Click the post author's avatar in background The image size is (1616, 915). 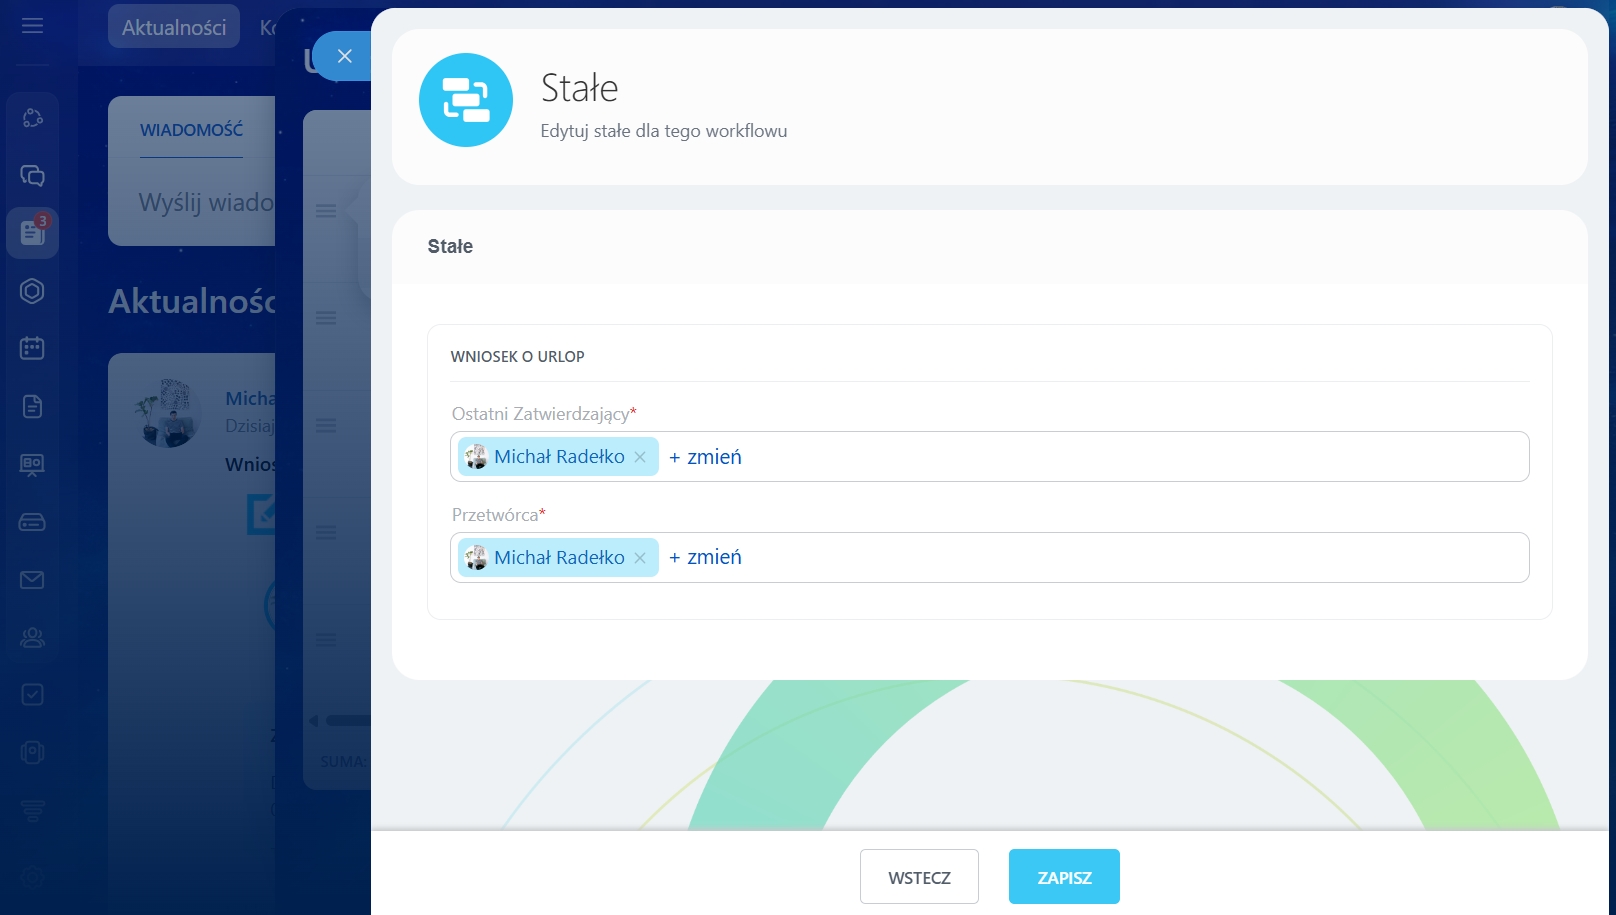[x=168, y=413]
